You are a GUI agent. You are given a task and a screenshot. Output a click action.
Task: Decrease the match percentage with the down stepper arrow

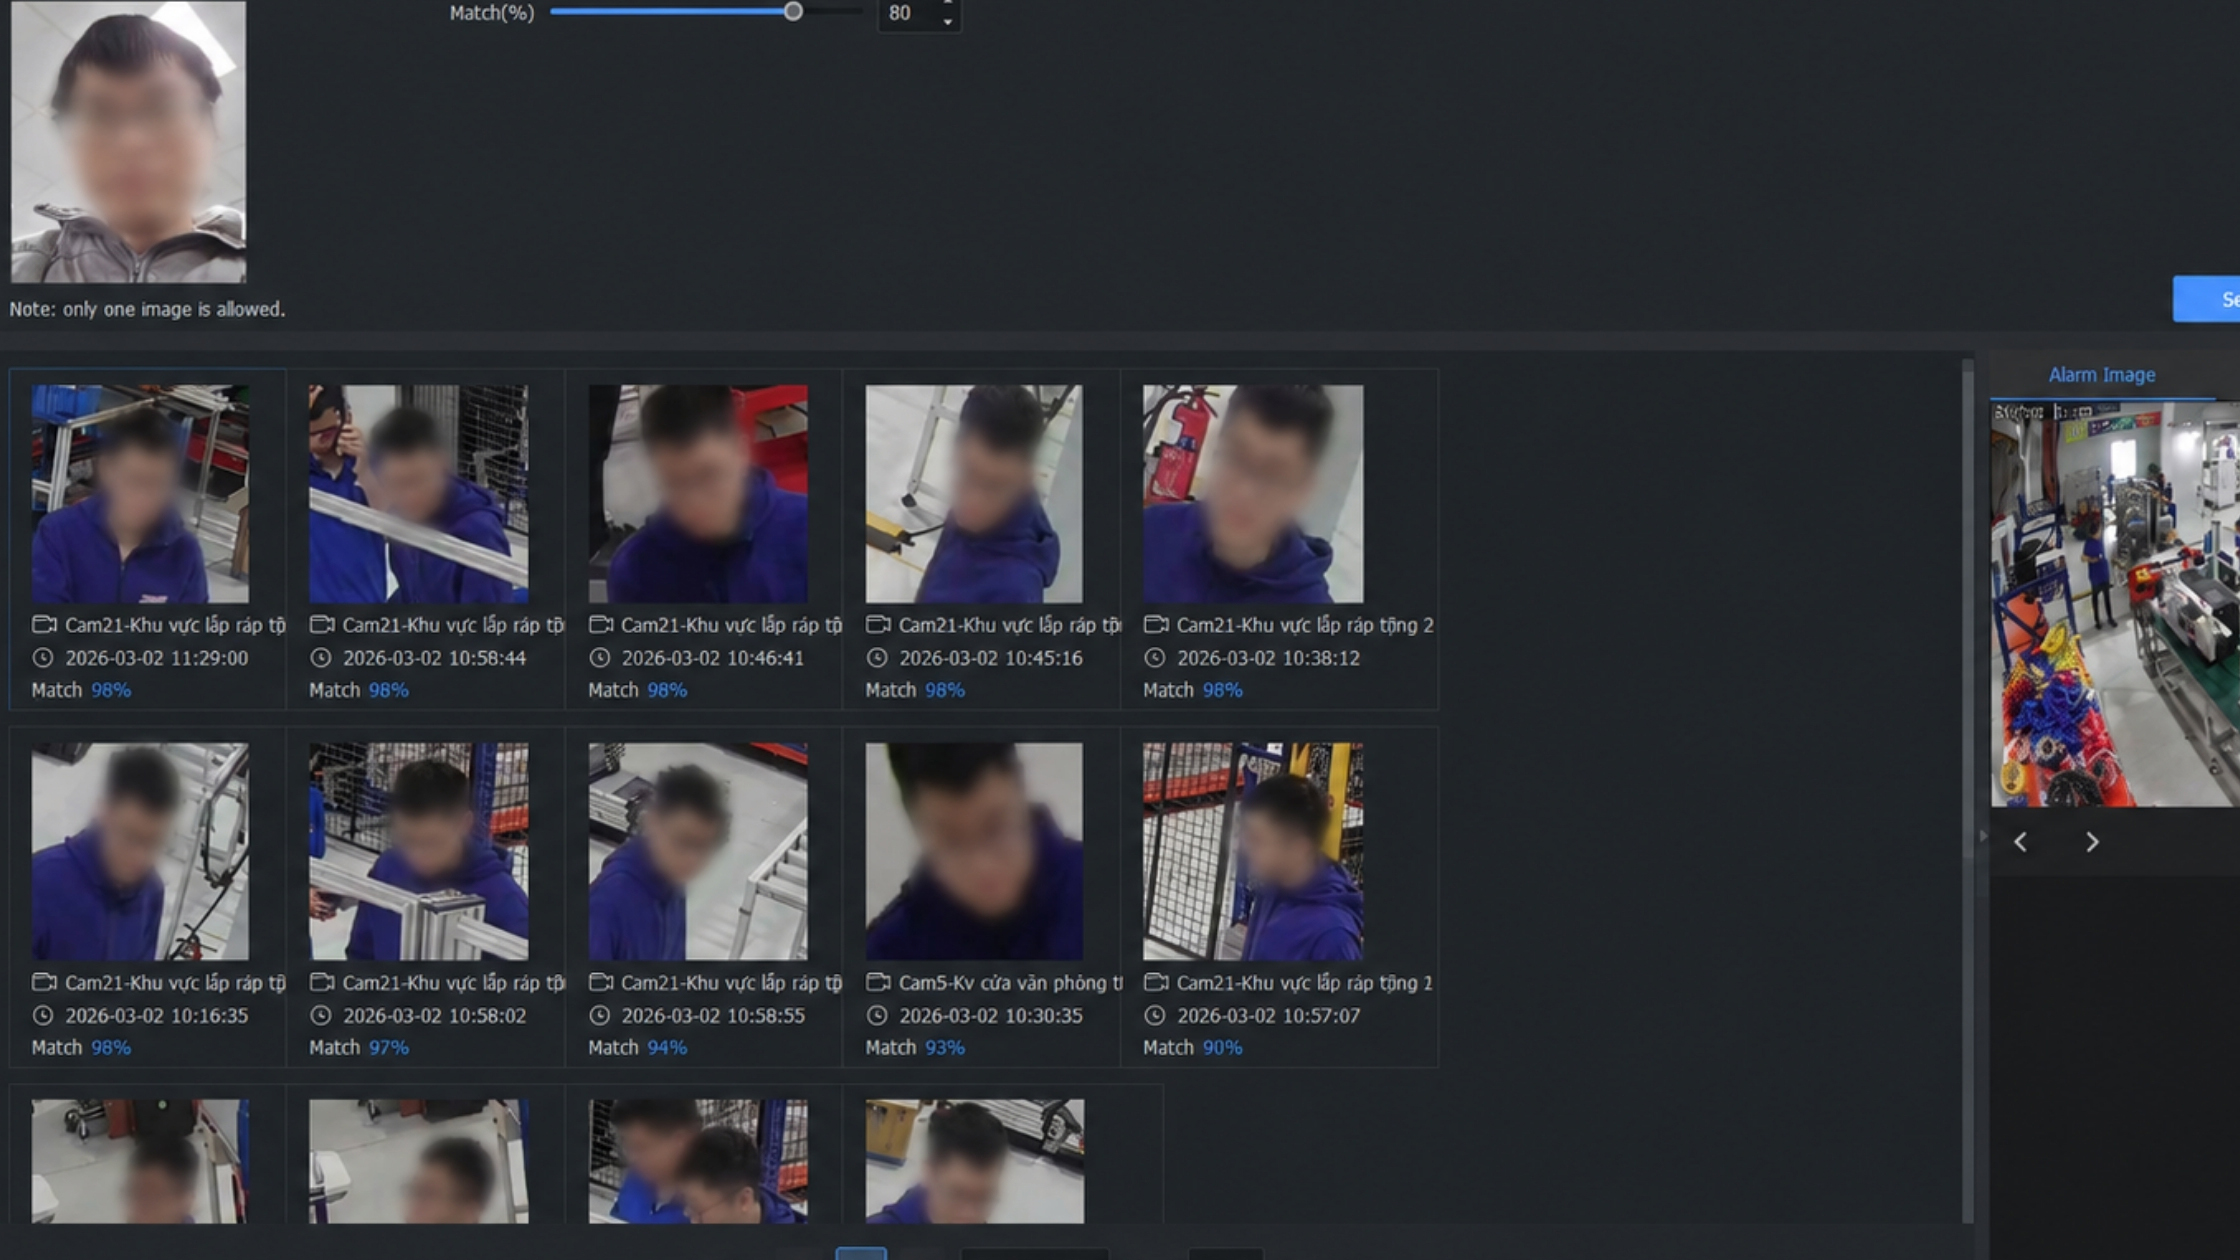pyautogui.click(x=948, y=22)
